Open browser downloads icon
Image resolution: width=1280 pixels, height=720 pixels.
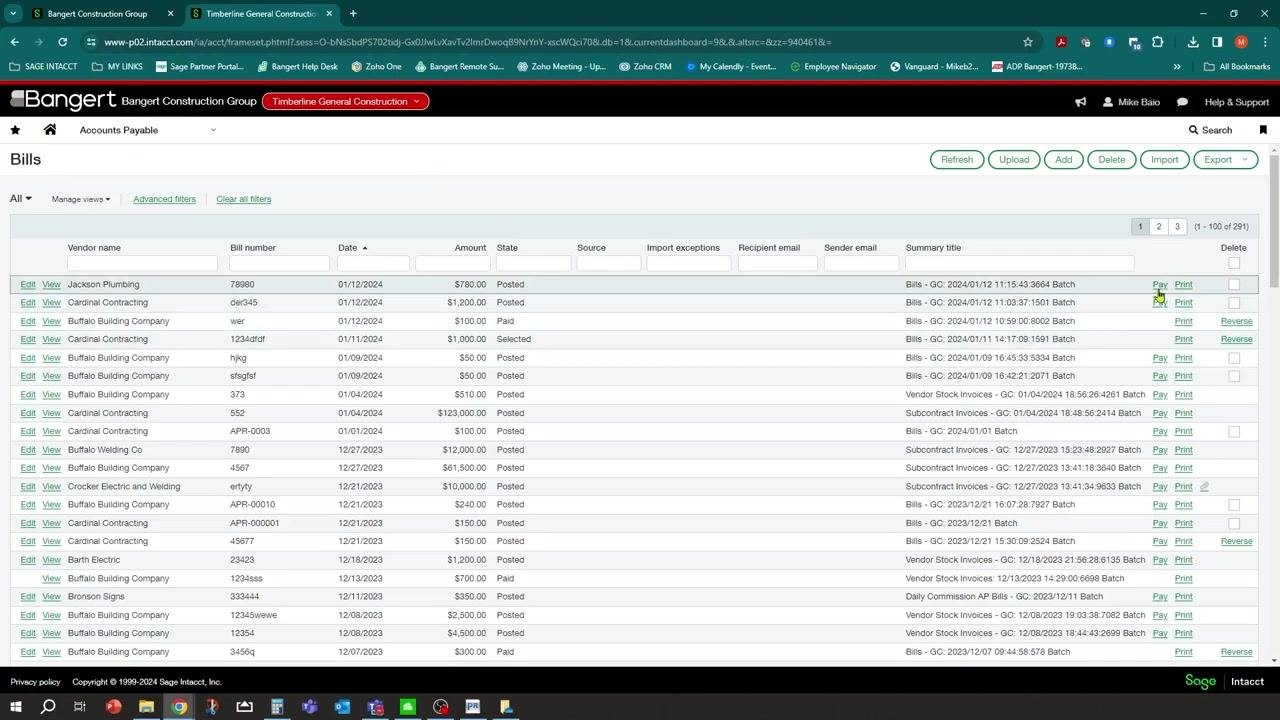coord(1193,42)
